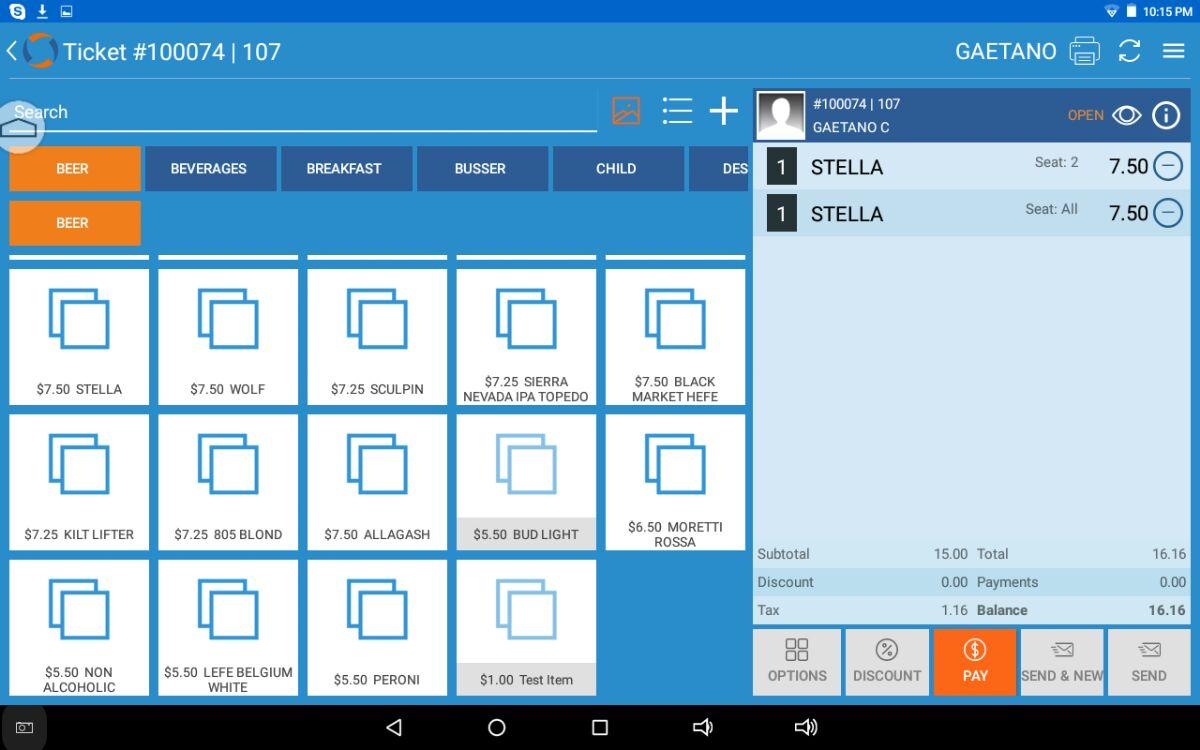Add $5.50 BUD LIGHT item
Screen dimensions: 1200x750
coord(526,482)
